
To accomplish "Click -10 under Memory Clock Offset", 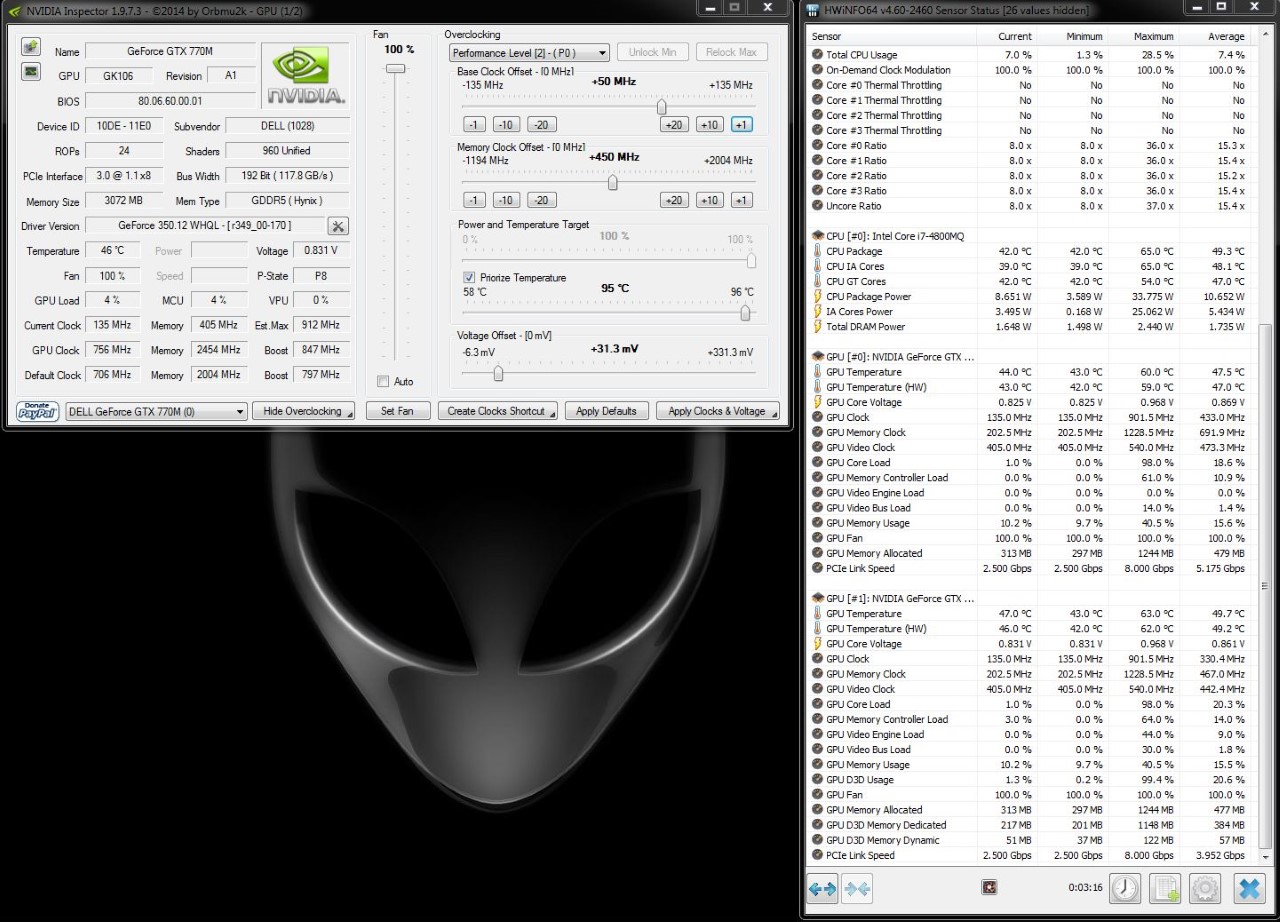I will (x=507, y=200).
